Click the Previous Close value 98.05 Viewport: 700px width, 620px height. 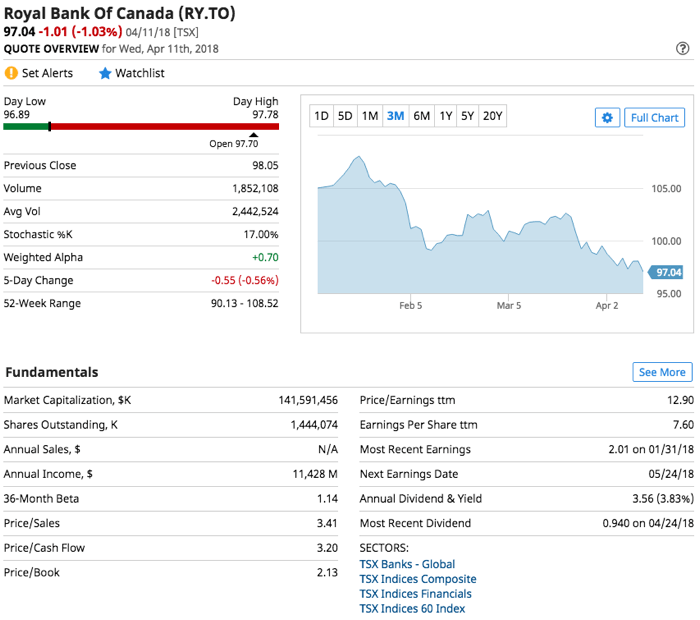pyautogui.click(x=265, y=166)
